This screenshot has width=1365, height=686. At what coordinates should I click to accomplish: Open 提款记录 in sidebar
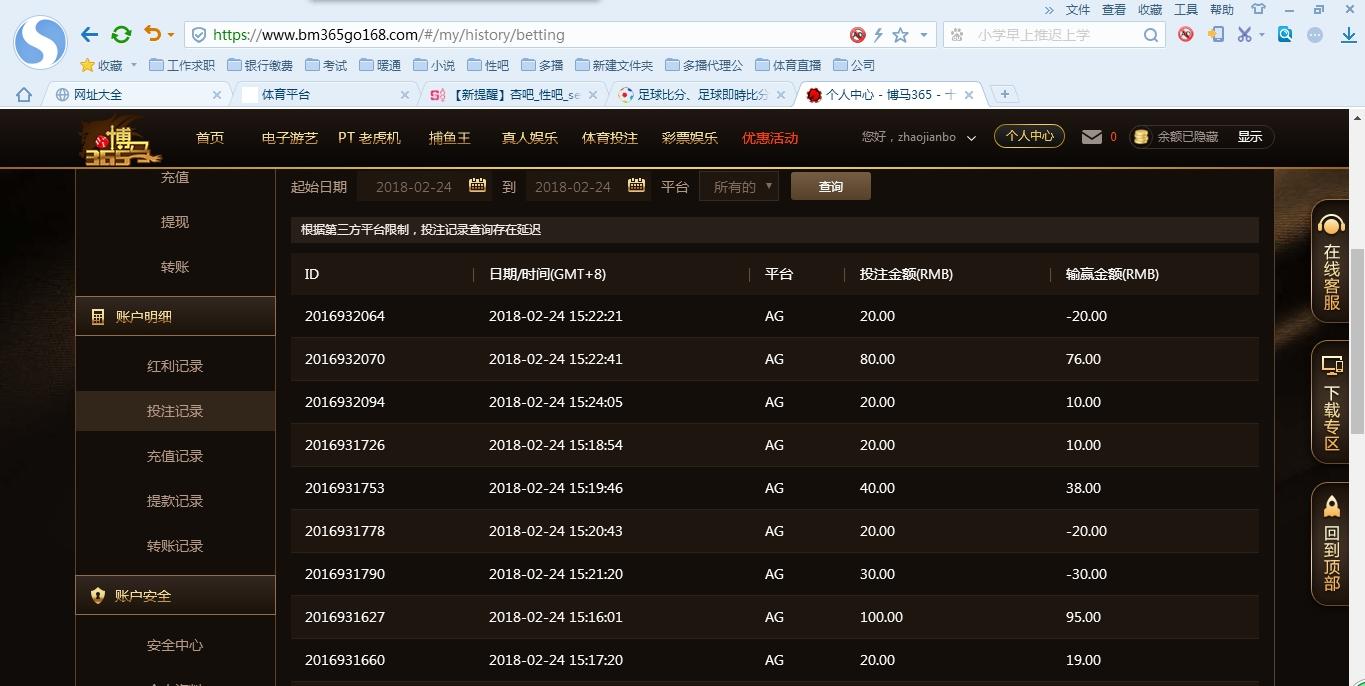pos(175,501)
